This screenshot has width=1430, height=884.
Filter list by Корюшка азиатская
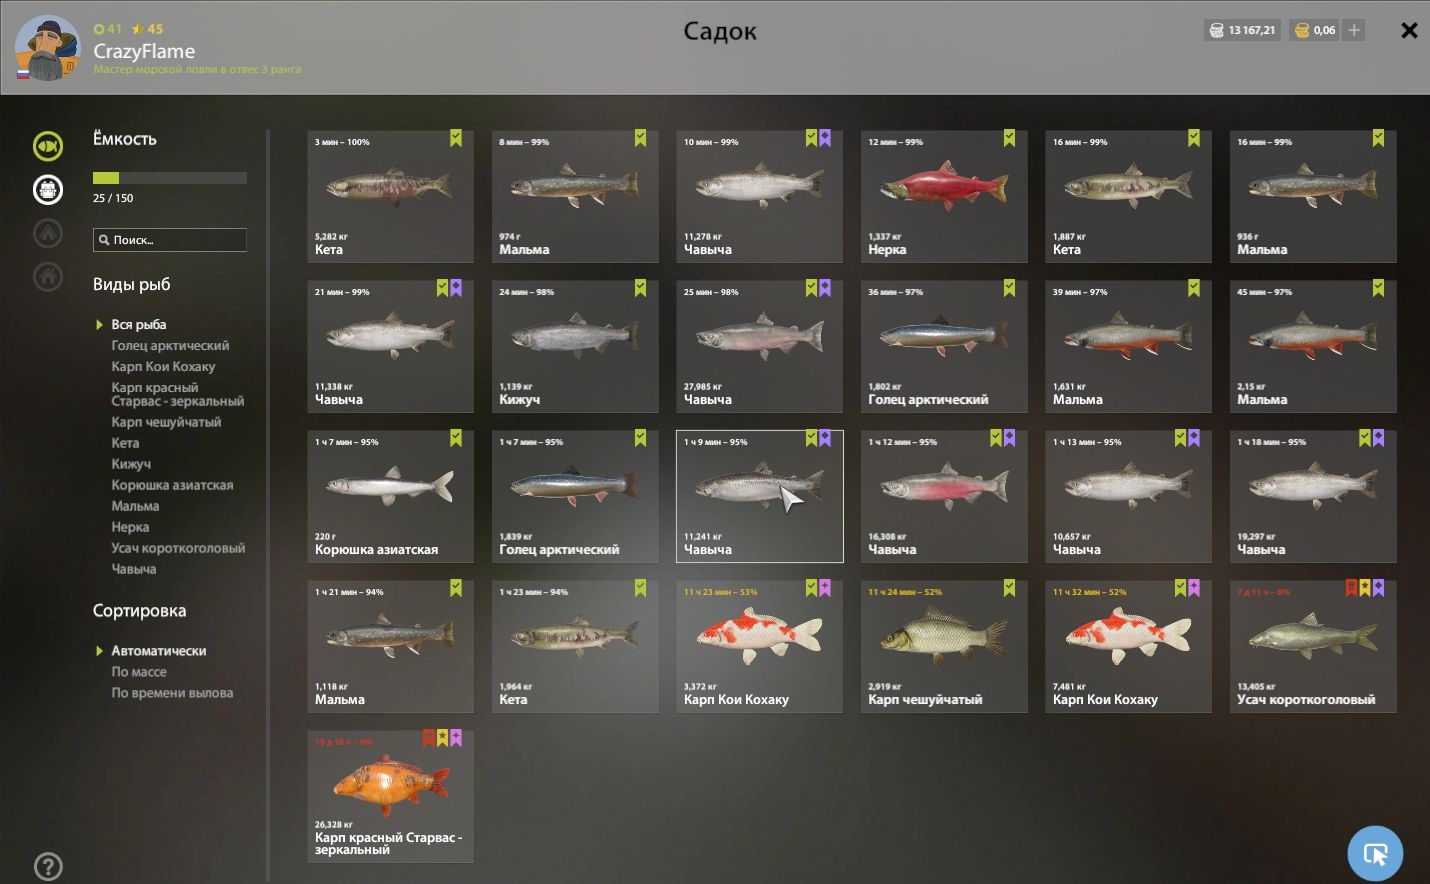pyautogui.click(x=172, y=485)
